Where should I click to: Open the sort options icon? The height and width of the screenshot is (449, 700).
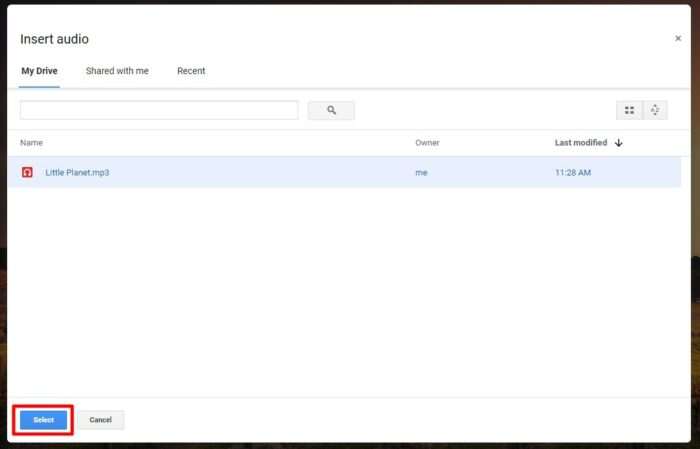tap(655, 110)
